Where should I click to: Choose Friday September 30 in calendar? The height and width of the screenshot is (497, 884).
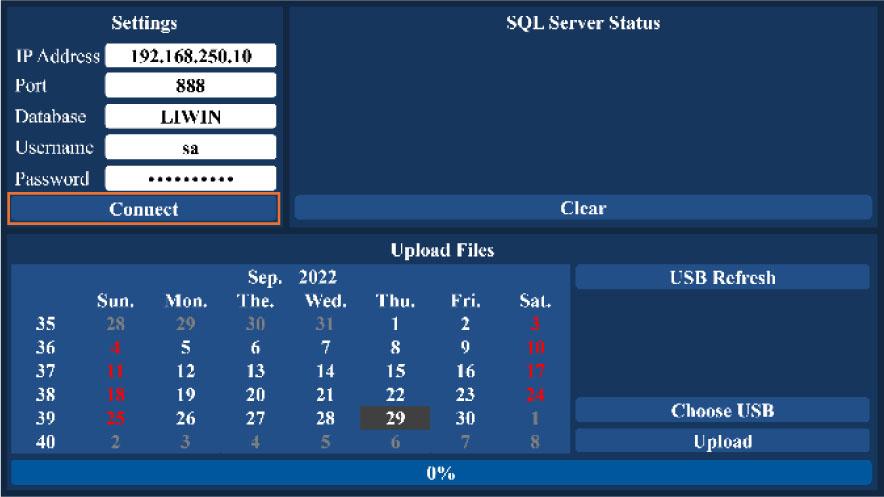click(465, 418)
